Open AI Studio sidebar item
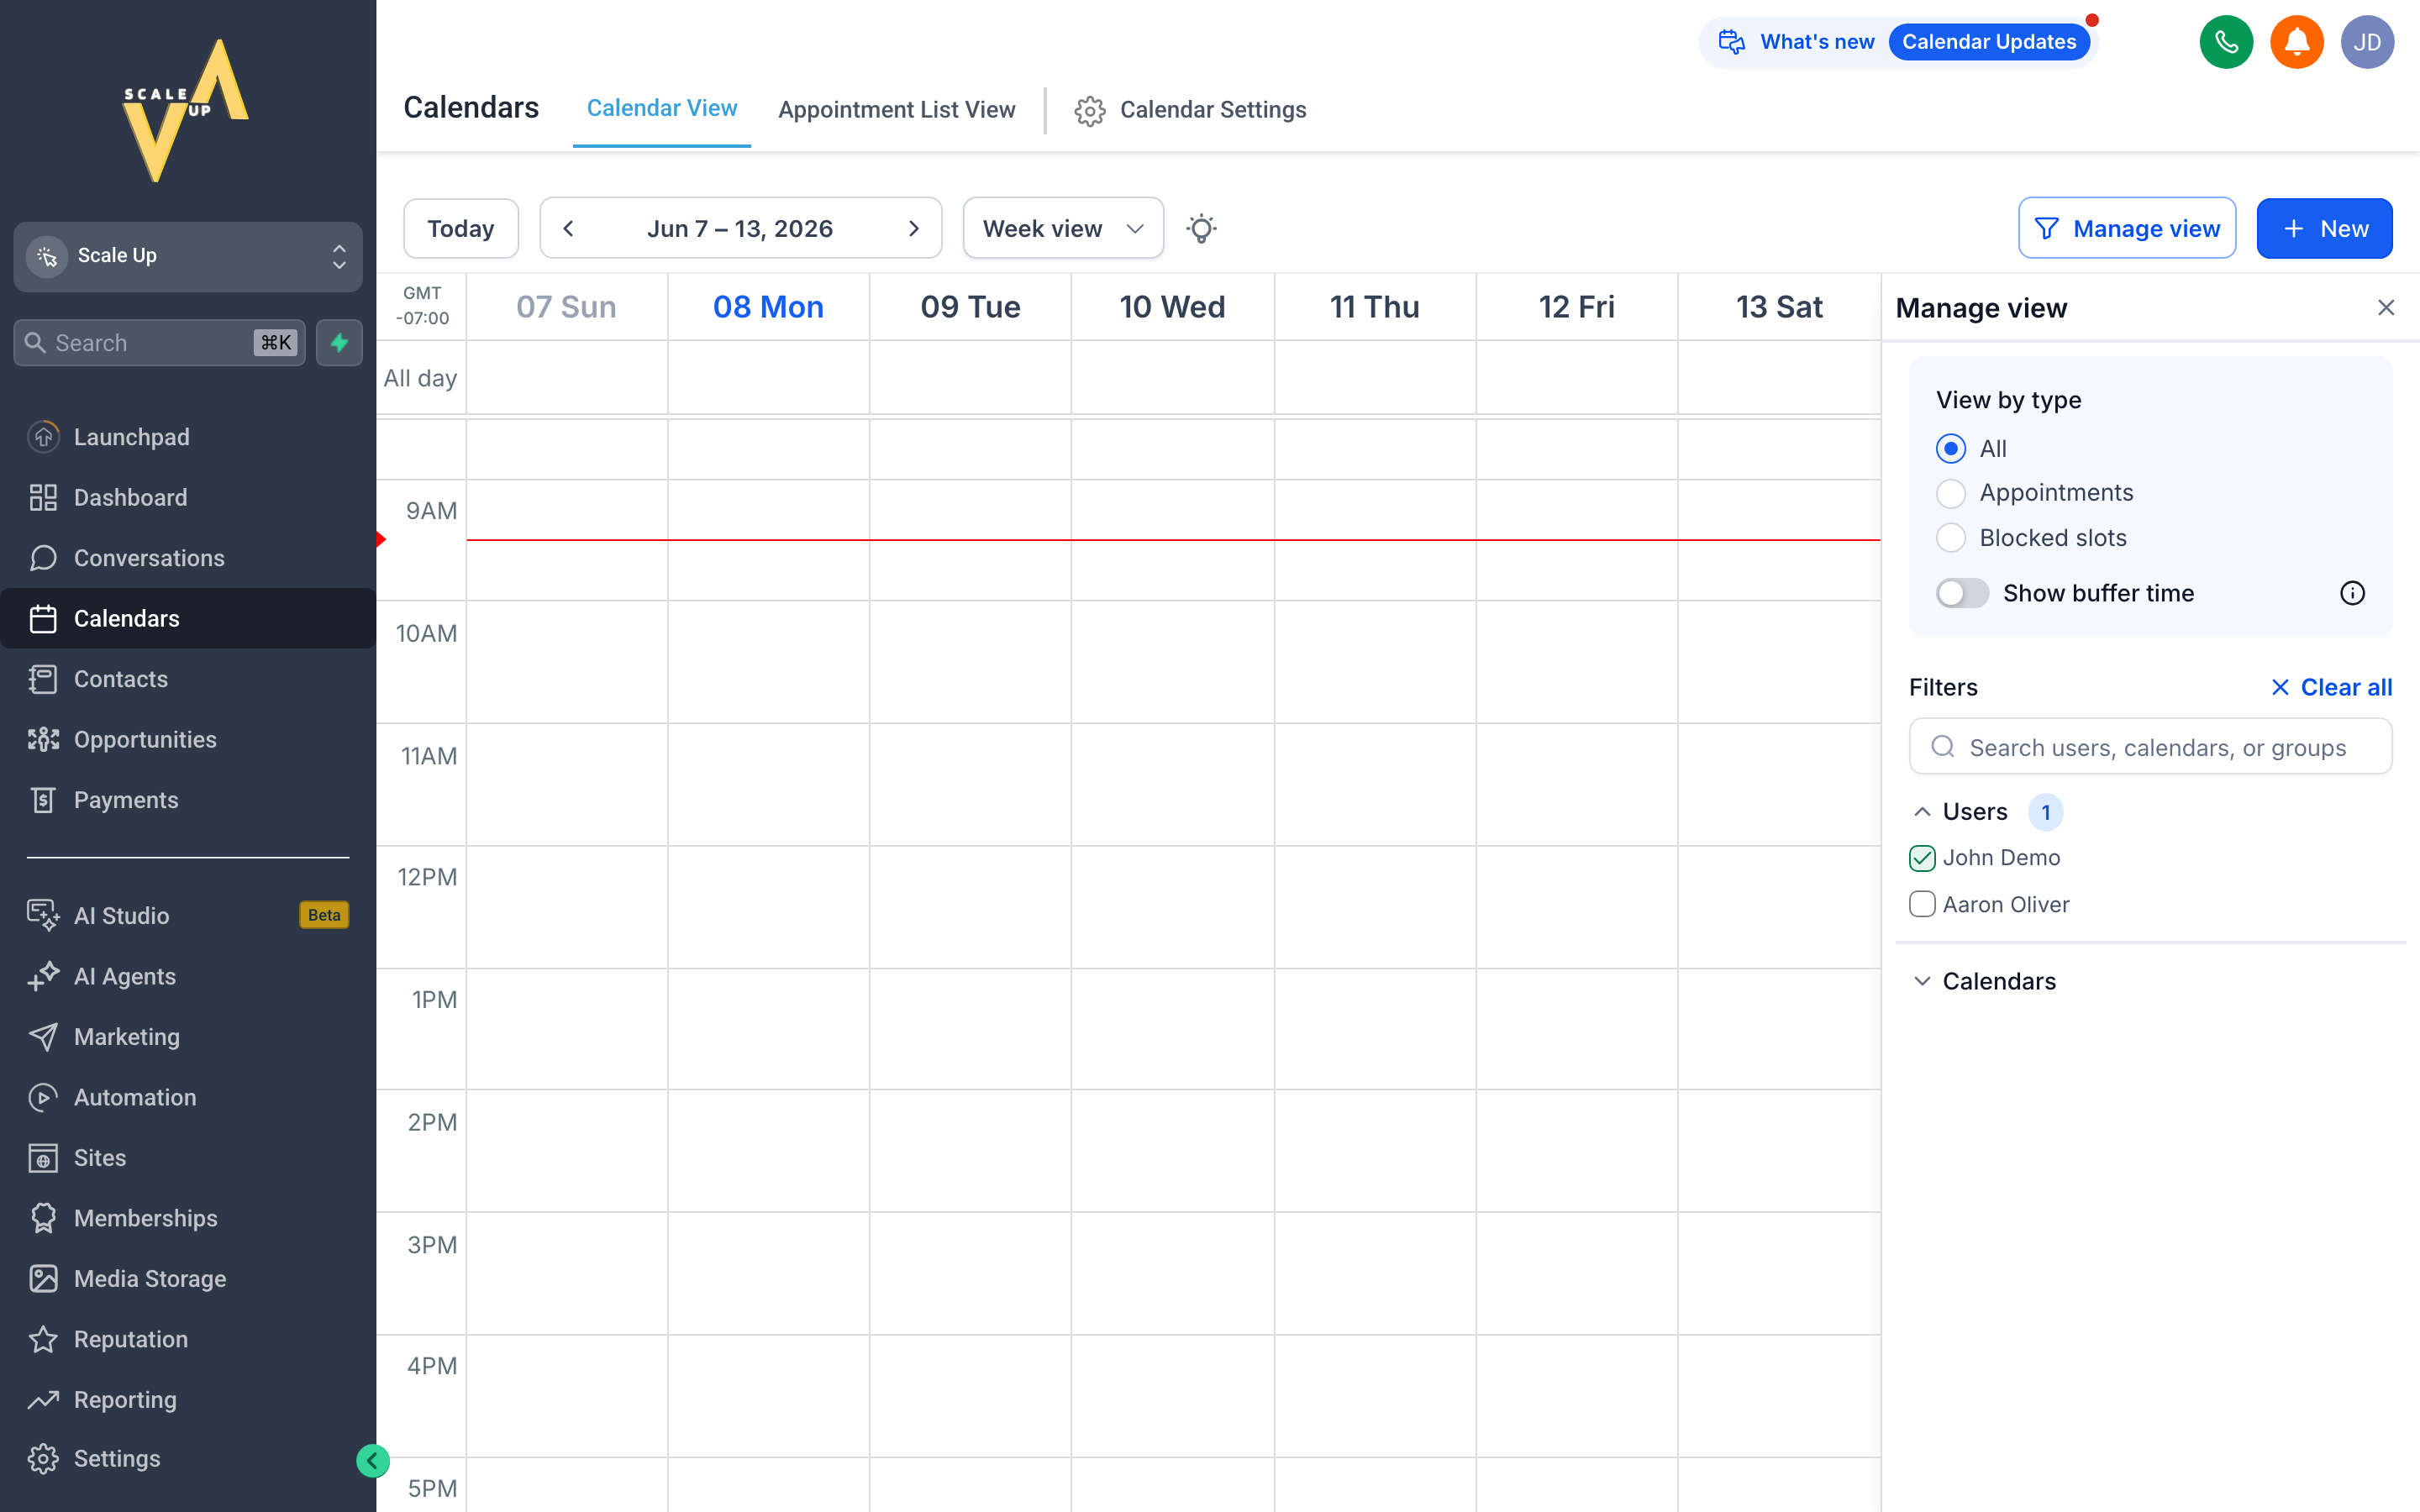 [188, 915]
